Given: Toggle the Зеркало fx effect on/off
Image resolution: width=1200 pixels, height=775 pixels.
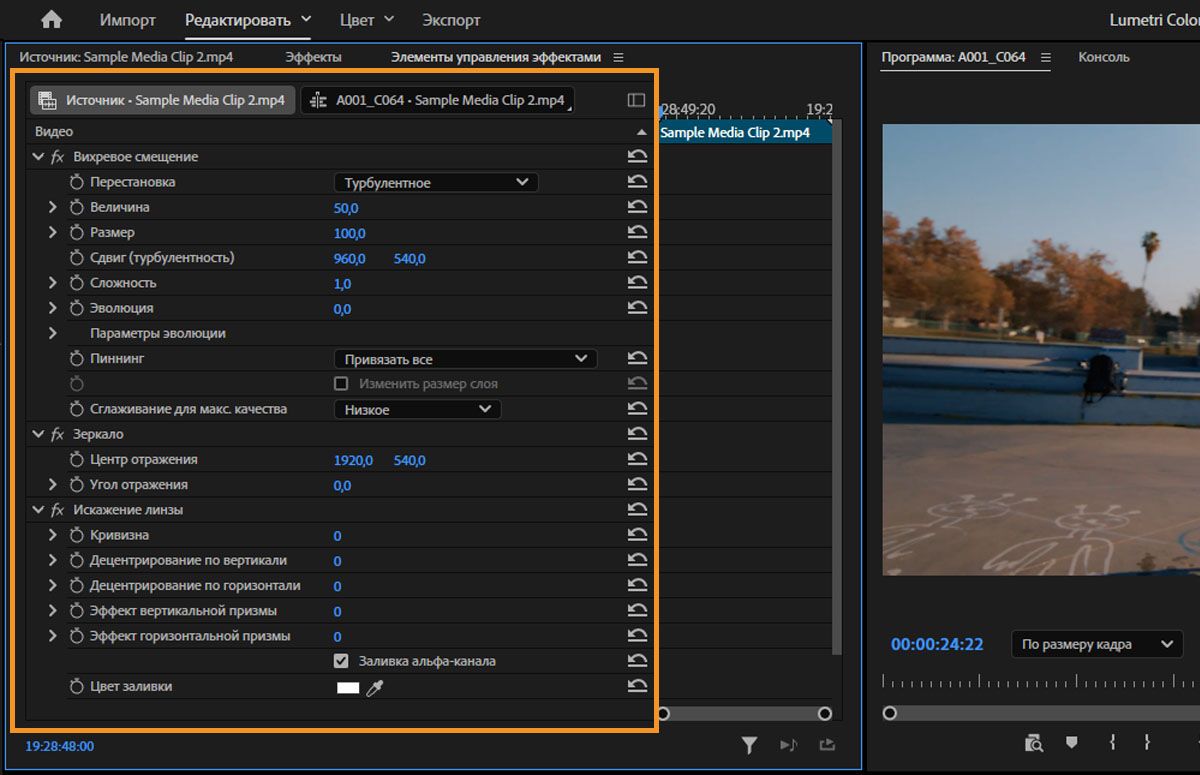Looking at the screenshot, I should click(x=57, y=434).
